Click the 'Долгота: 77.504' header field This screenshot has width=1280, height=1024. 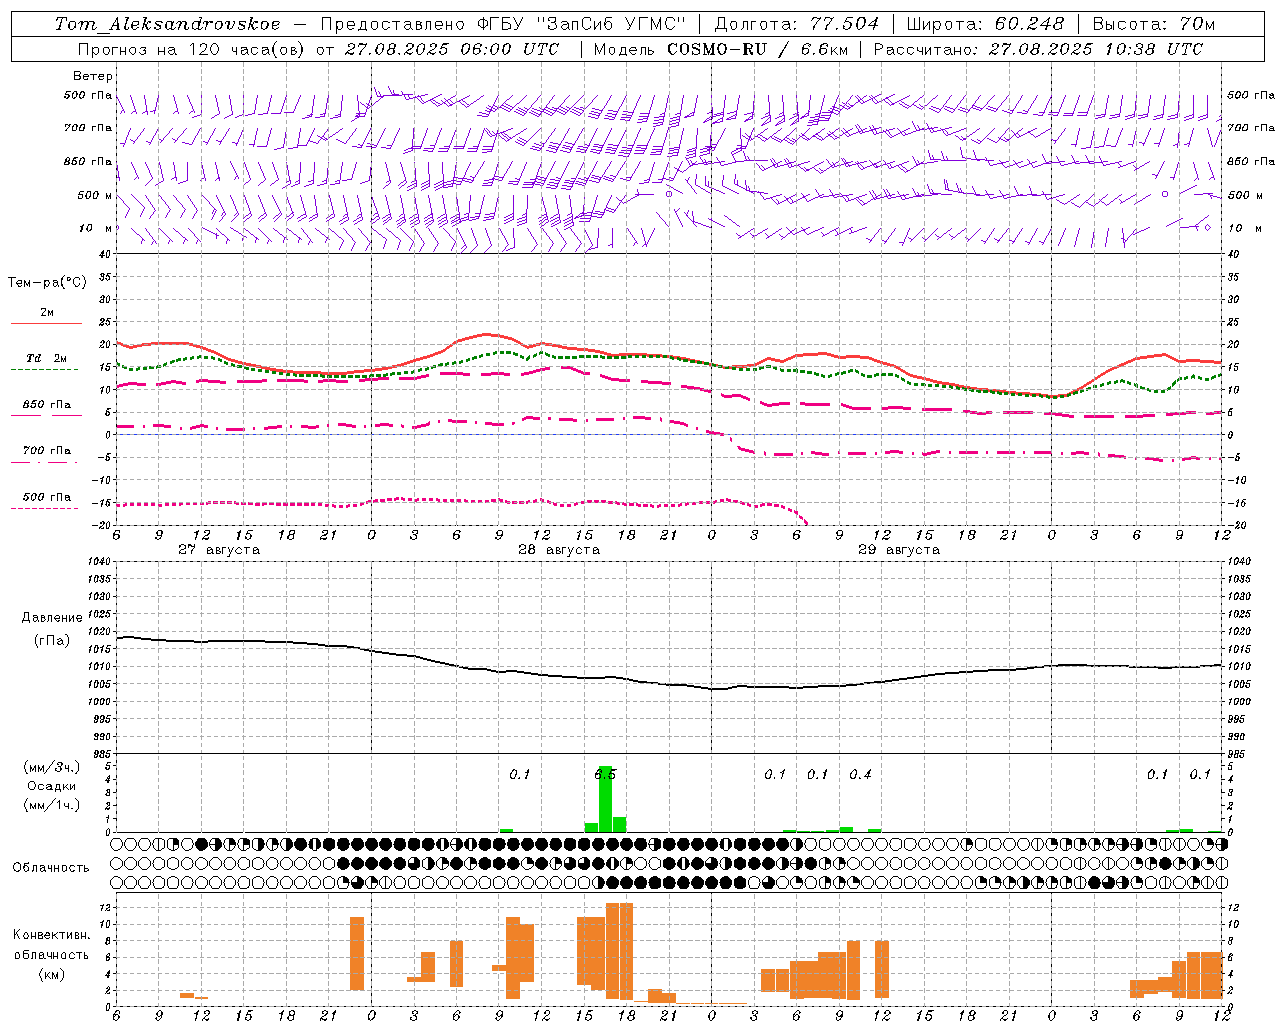tap(797, 24)
